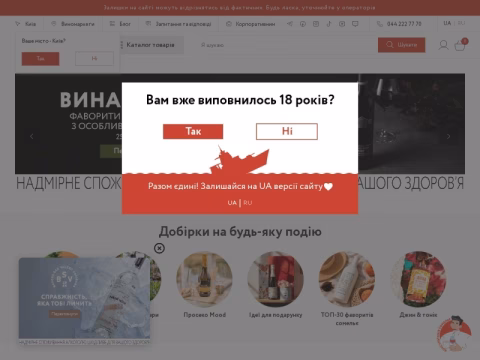Image resolution: width=480 pixels, height=360 pixels.
Task: Open ТОП-30 фаворитів сомельє thumbnail
Action: (x=347, y=279)
